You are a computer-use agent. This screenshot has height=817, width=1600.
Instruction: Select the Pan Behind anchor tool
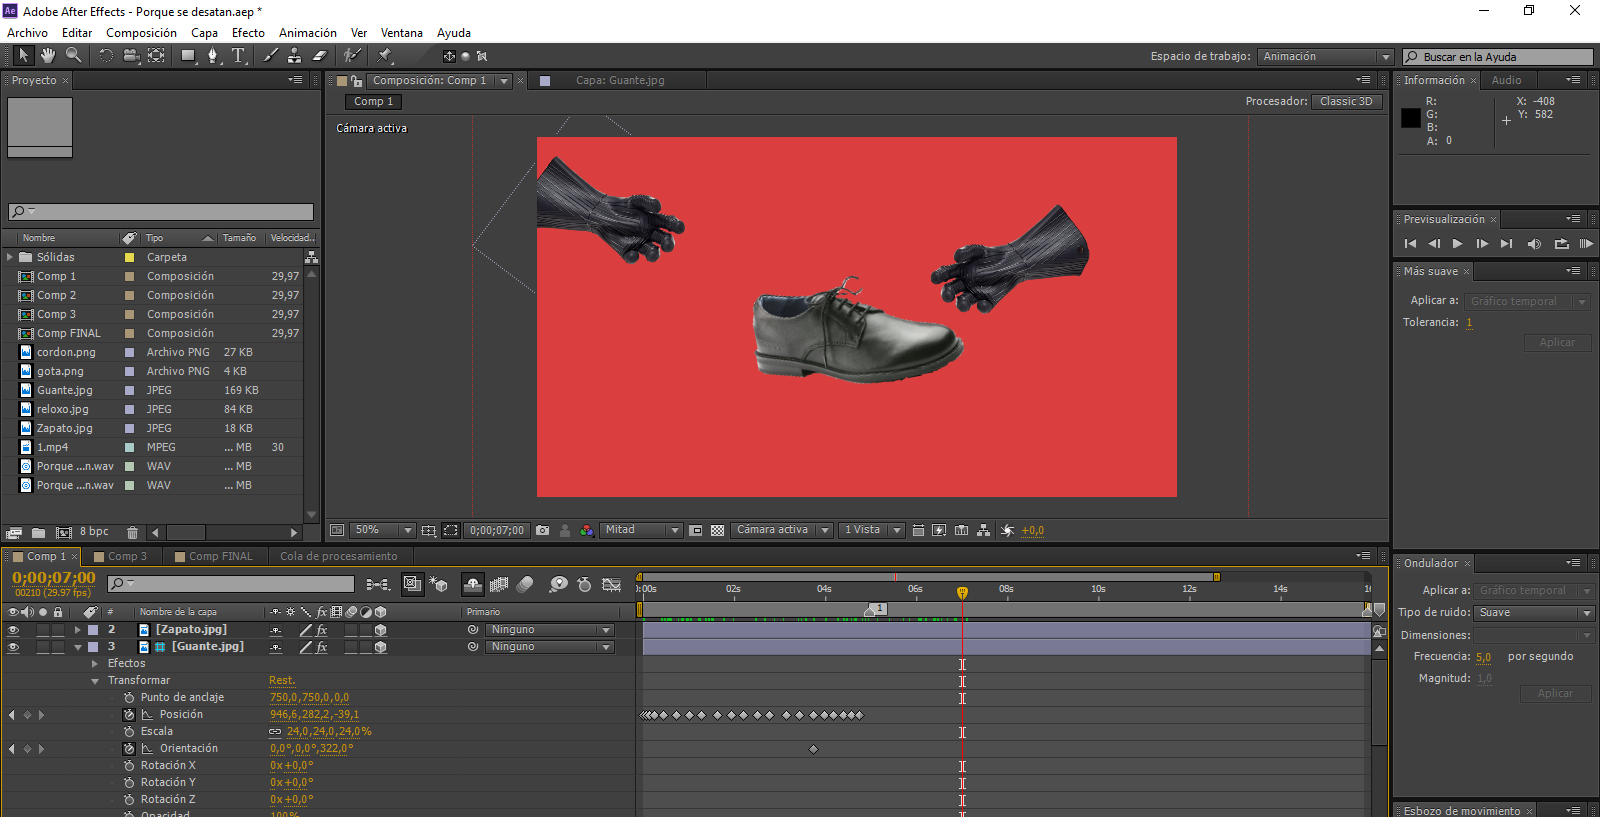(156, 56)
